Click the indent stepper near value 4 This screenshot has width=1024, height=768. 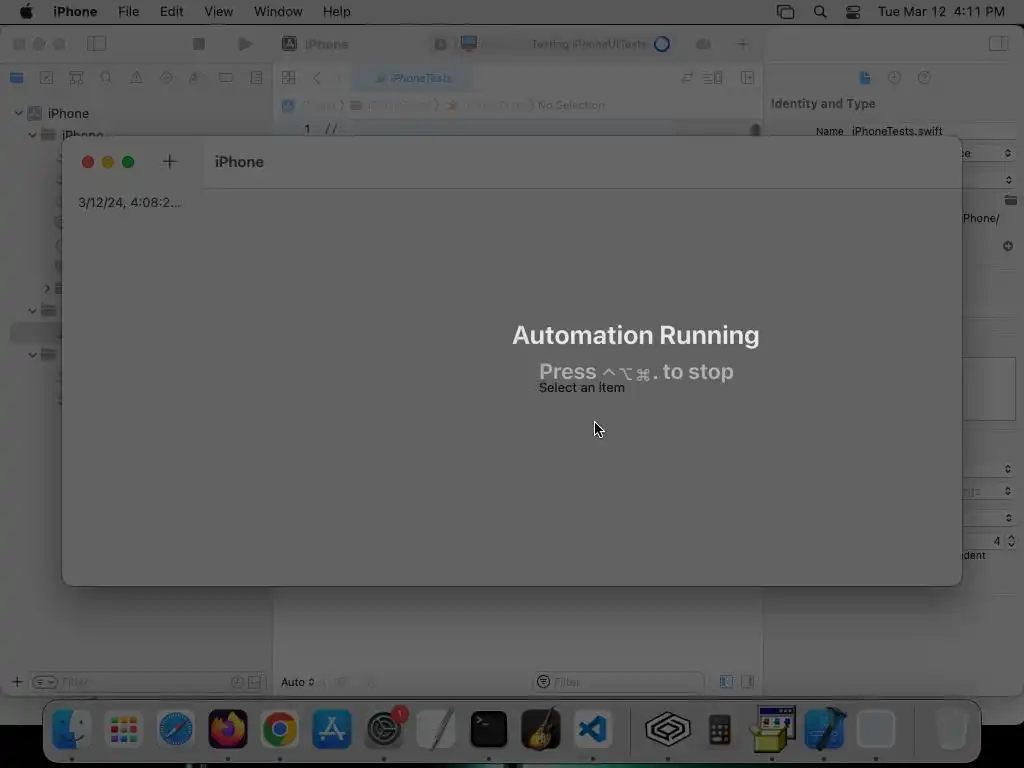coord(1011,541)
